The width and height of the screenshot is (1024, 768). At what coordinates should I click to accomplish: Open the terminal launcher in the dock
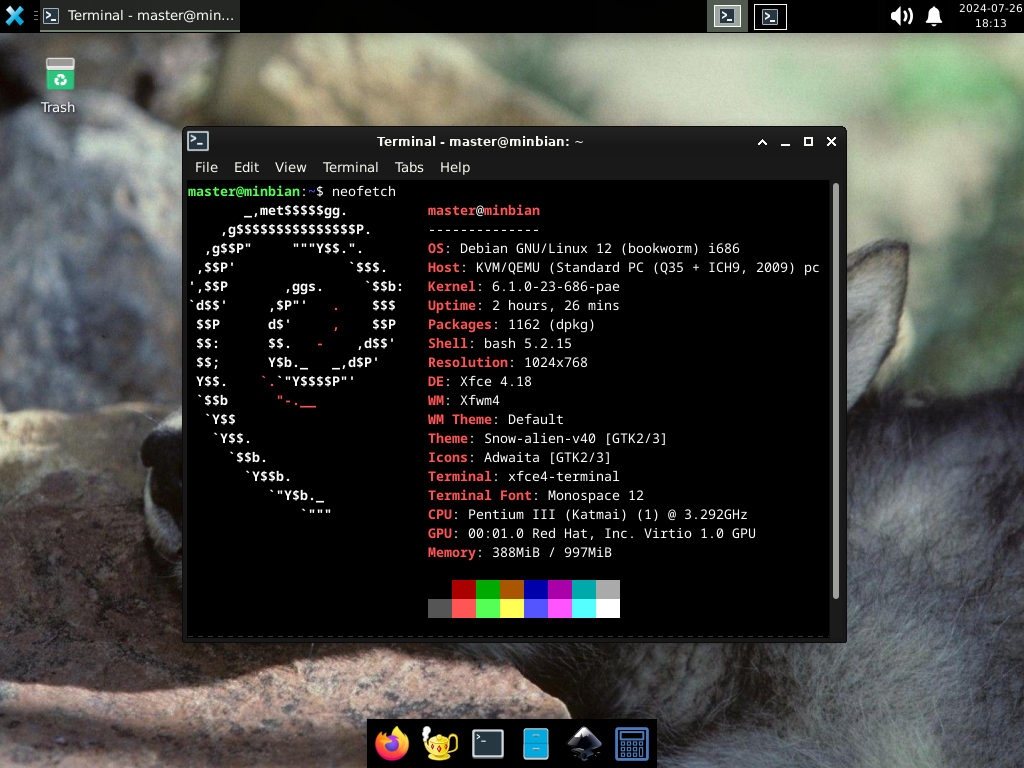(x=488, y=743)
